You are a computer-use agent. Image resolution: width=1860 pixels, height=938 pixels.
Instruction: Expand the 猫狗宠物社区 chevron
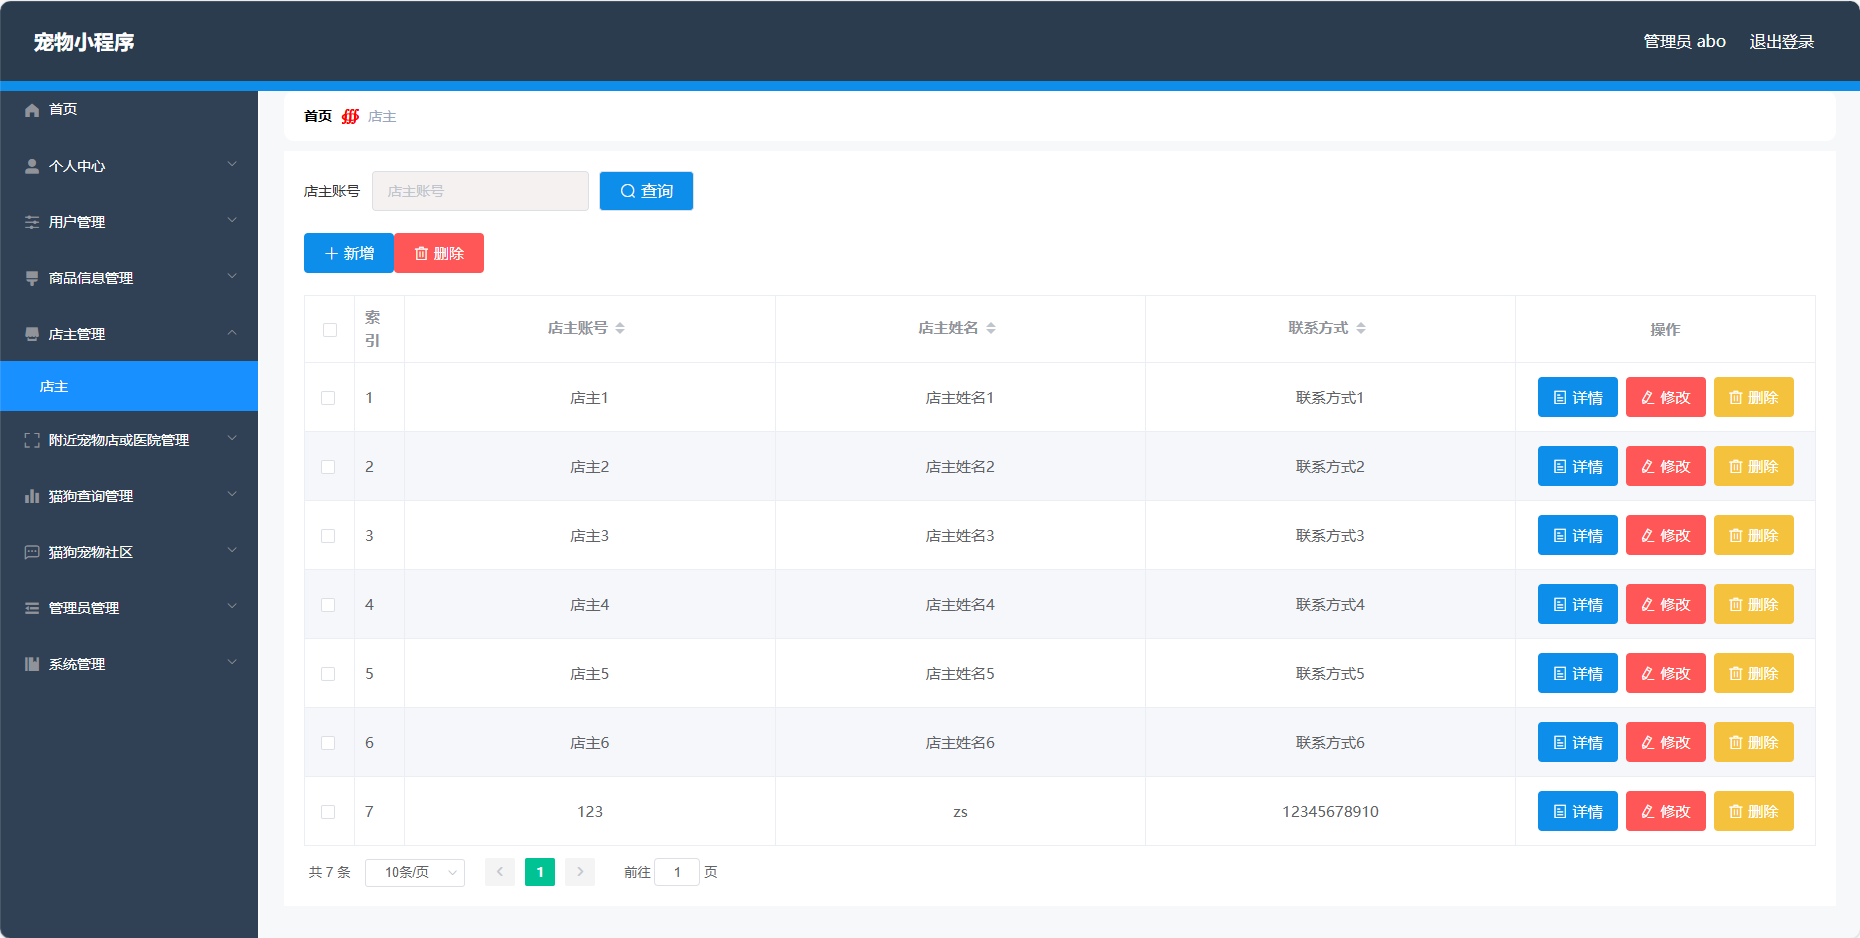[x=232, y=550]
